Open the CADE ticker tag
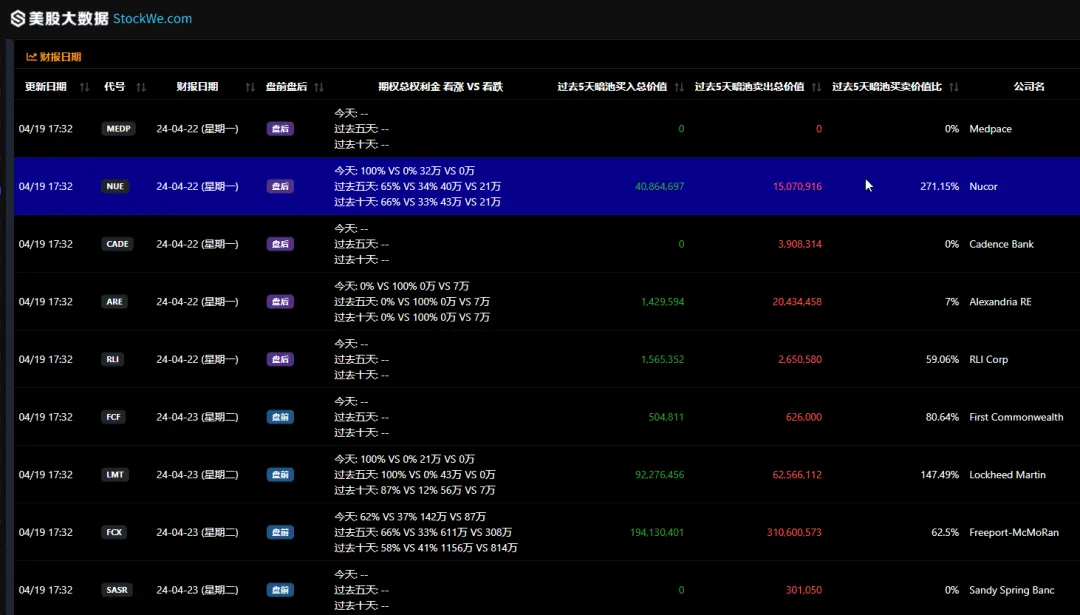1080x615 pixels. (x=117, y=244)
